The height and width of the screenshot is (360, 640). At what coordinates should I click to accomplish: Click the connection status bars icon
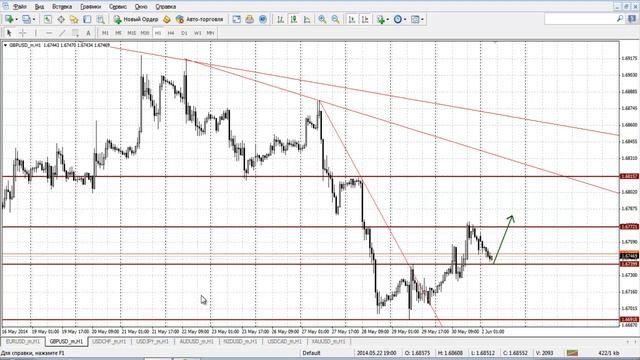[x=572, y=353]
